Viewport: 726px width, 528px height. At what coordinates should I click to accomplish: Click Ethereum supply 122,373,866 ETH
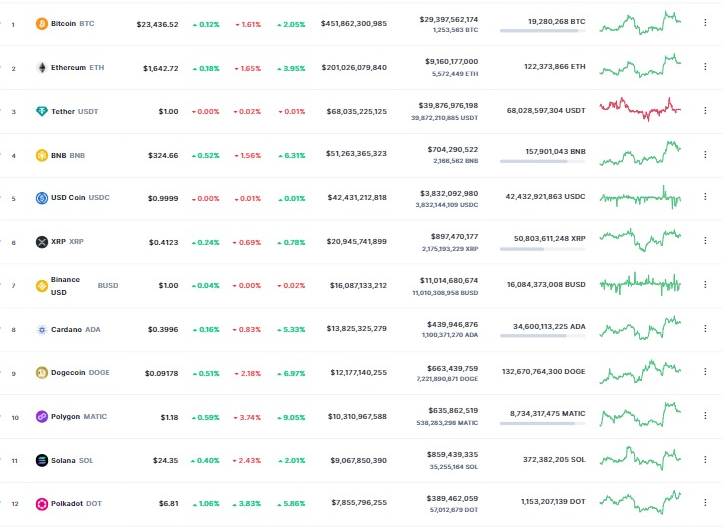(555, 67)
